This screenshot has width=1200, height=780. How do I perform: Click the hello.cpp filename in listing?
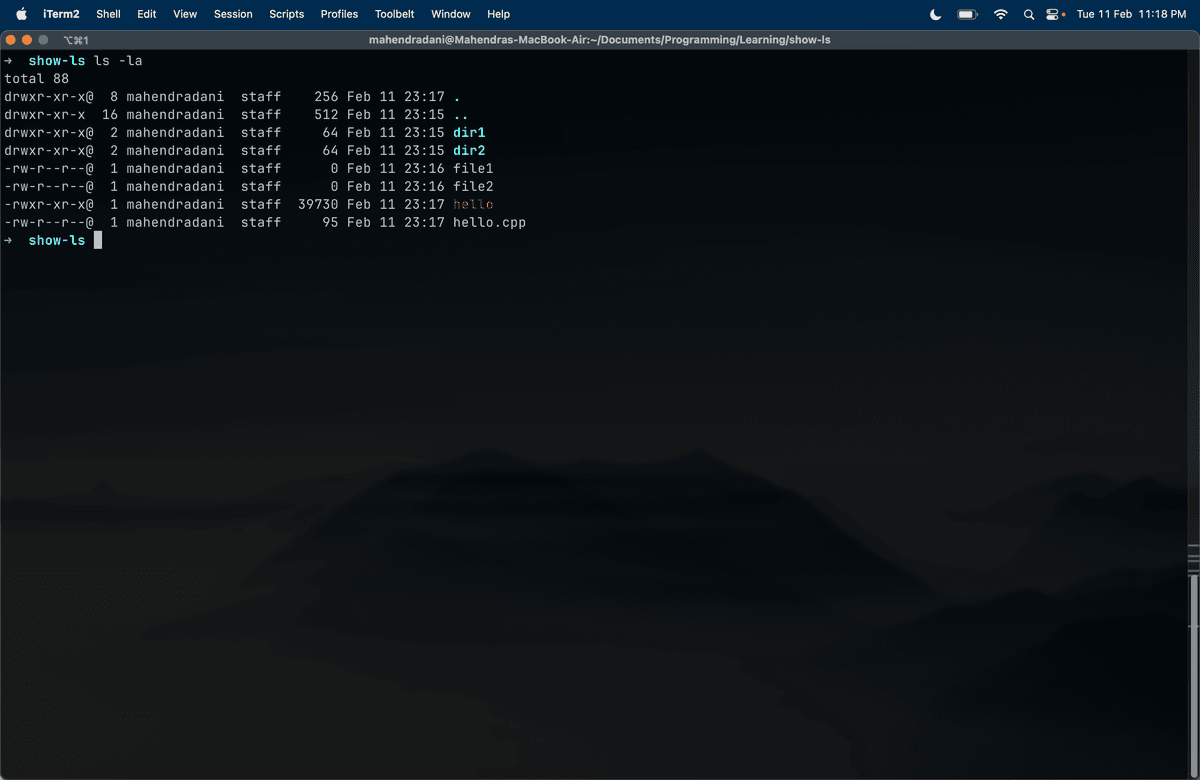489,223
